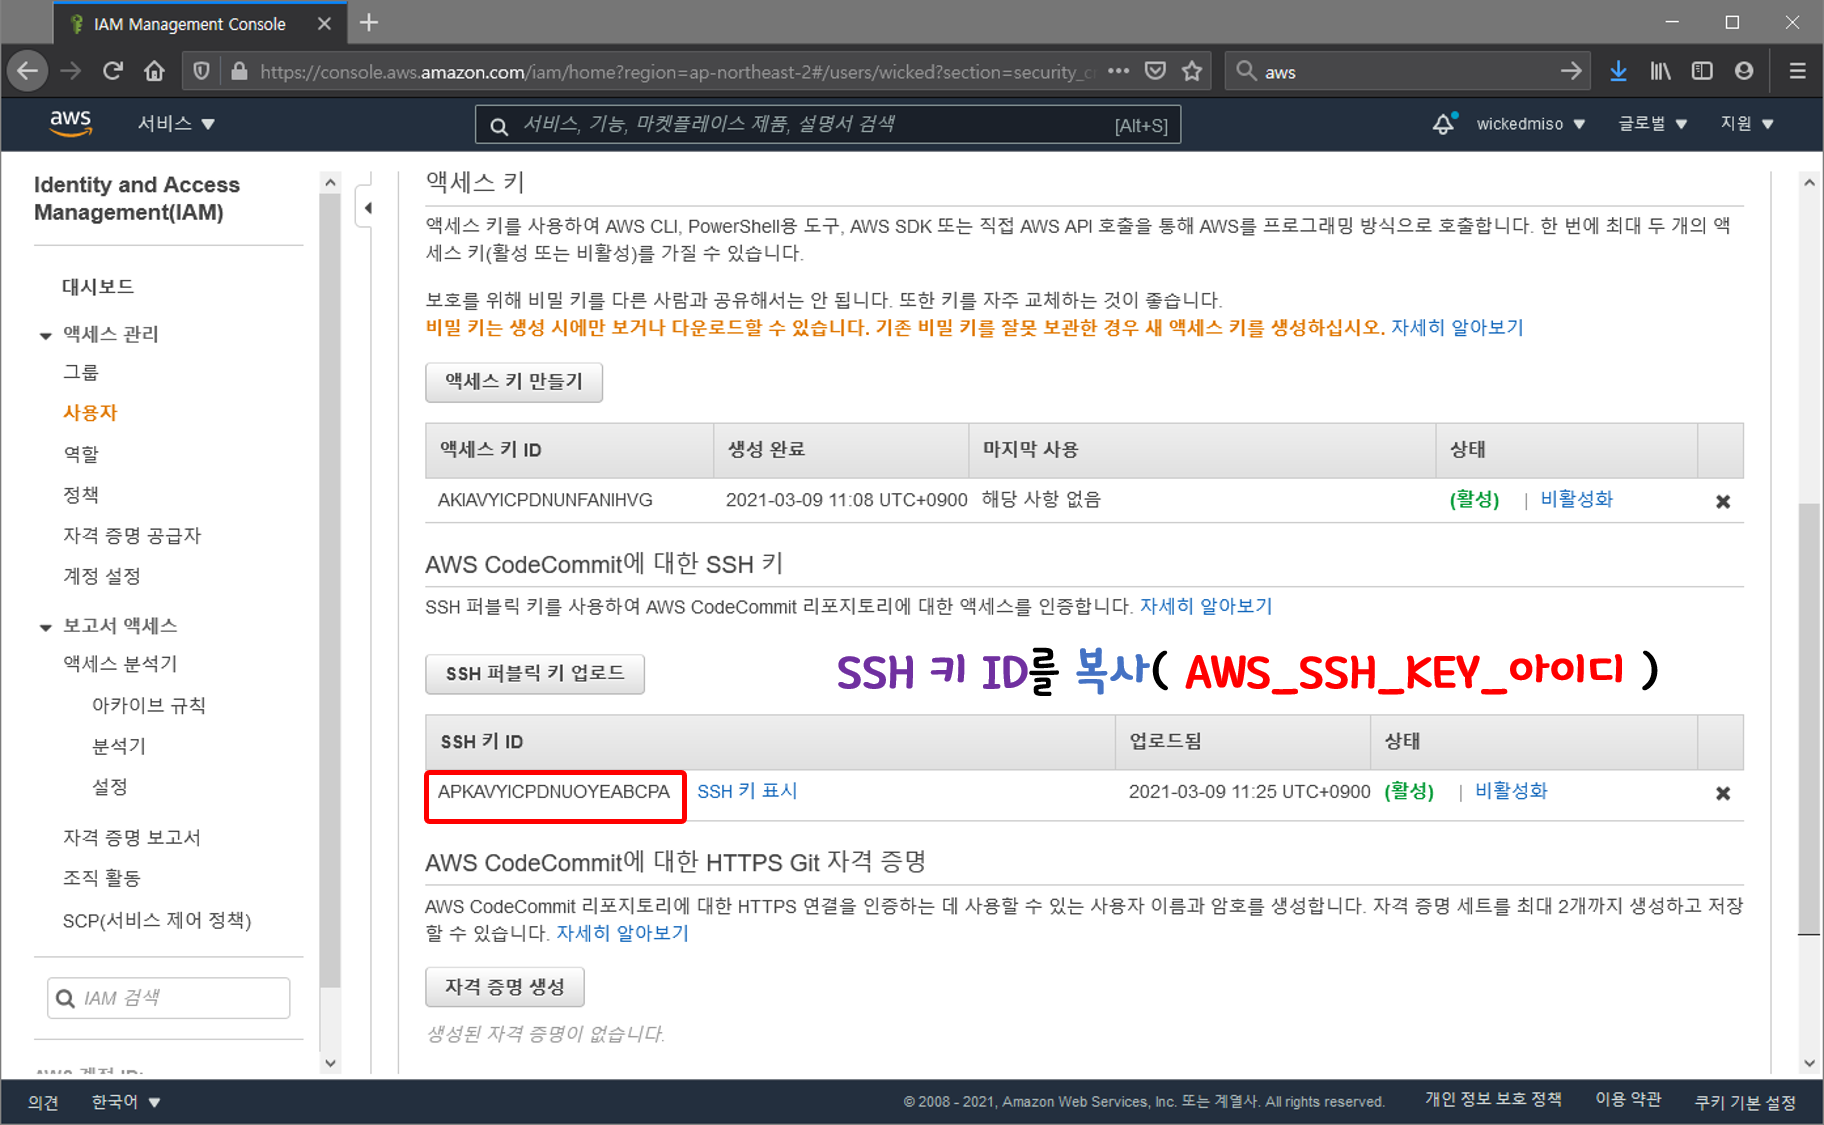Viewport: 1824px width, 1125px height.
Task: Show site security padlock info
Action: coord(239,71)
